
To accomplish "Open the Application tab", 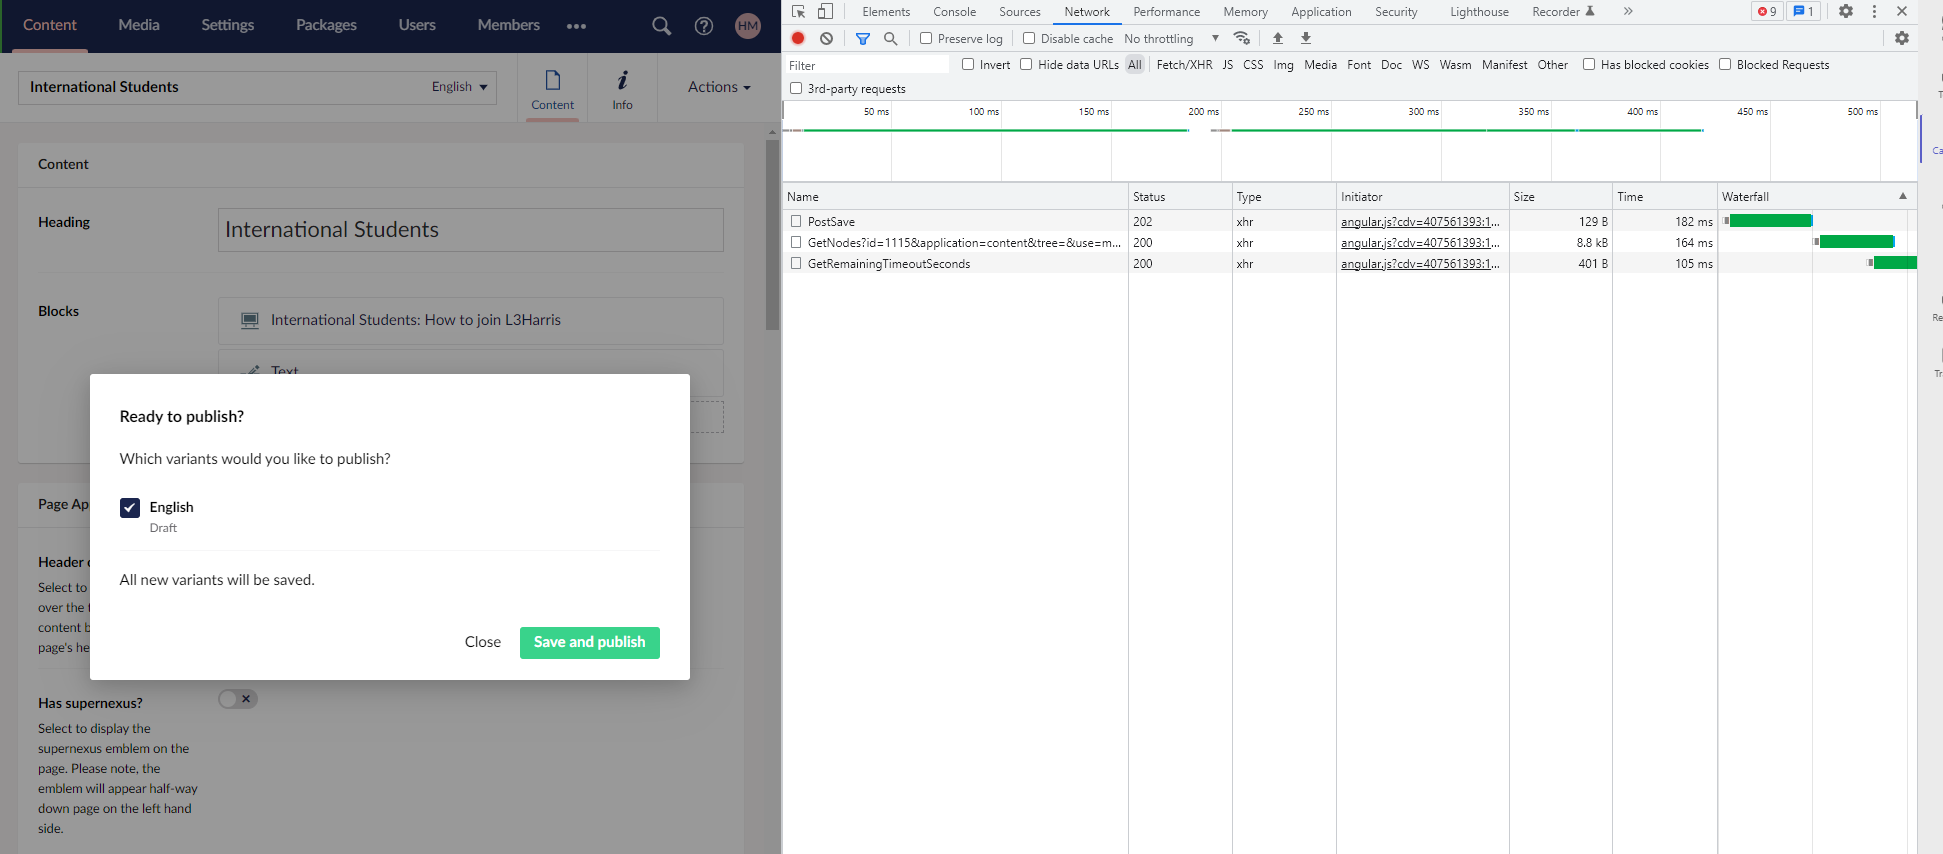I will tap(1321, 12).
